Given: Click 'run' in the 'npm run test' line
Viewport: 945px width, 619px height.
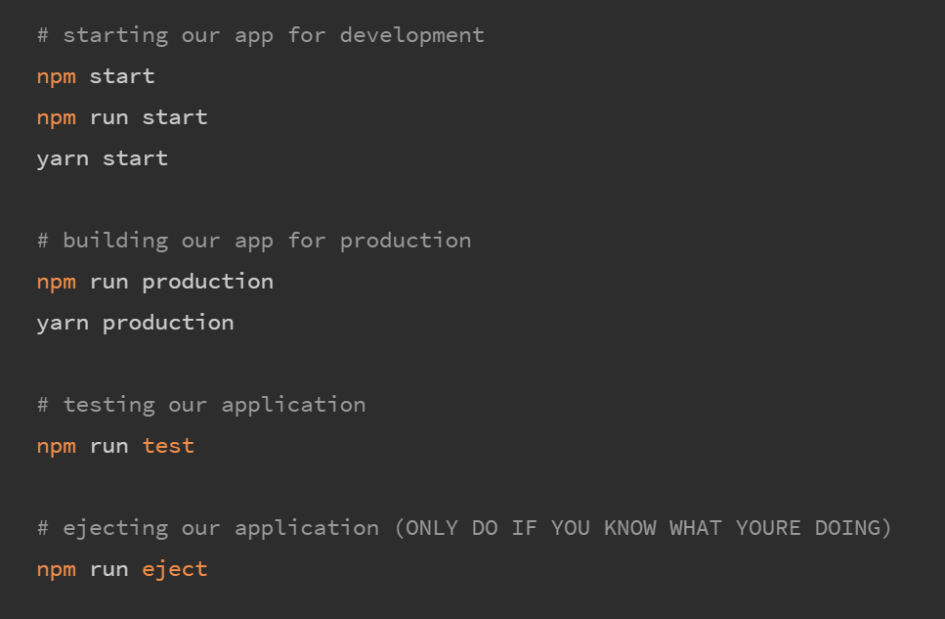Looking at the screenshot, I should (x=109, y=446).
